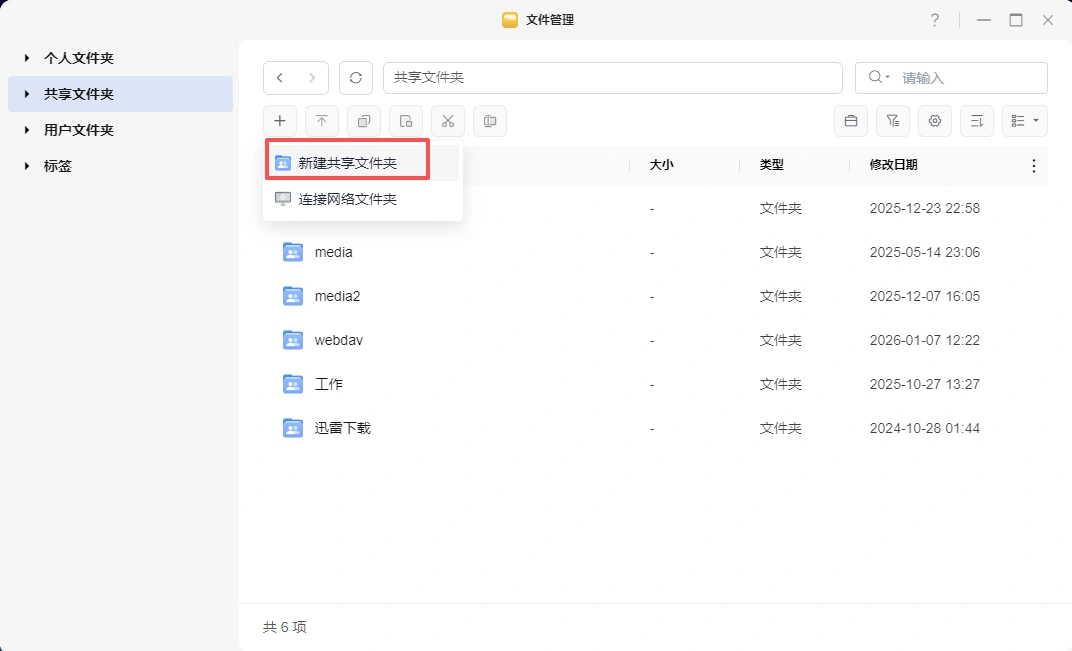1072x651 pixels.
Task: Select 连接网络文件夹 from the menu
Action: (x=347, y=198)
